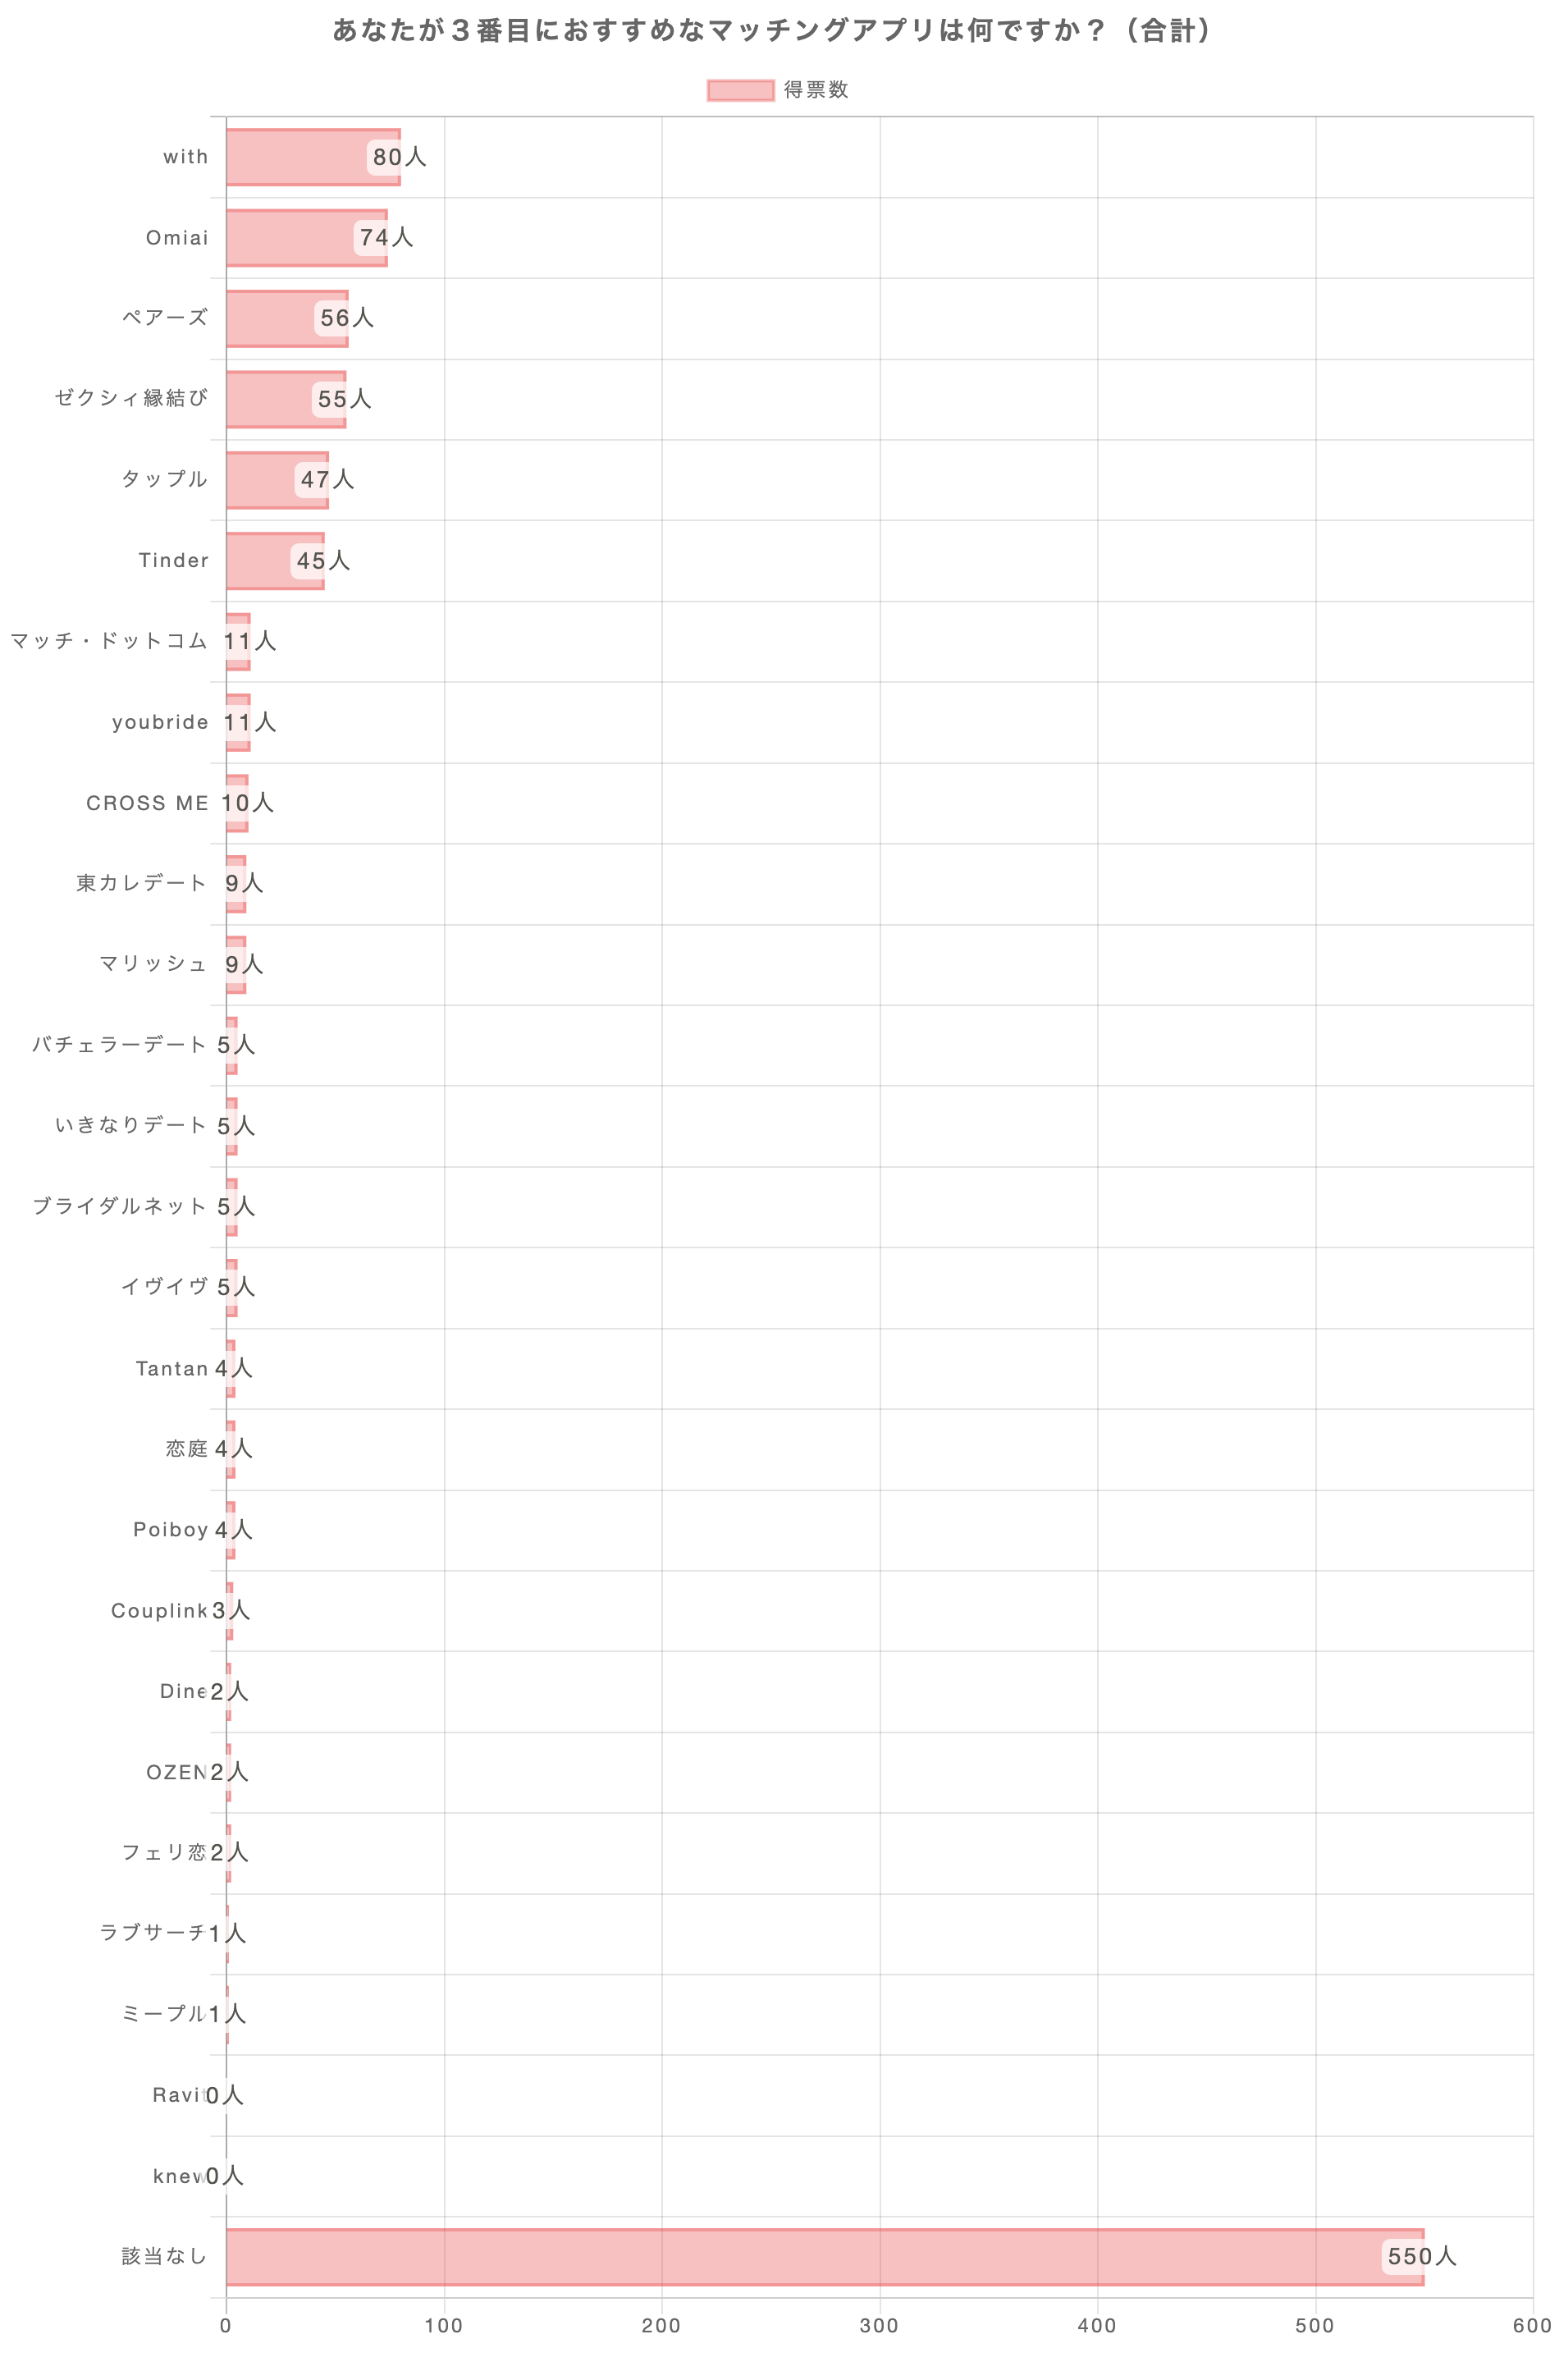
Task: Toggle the 得票数 legend color box
Action: pos(740,90)
